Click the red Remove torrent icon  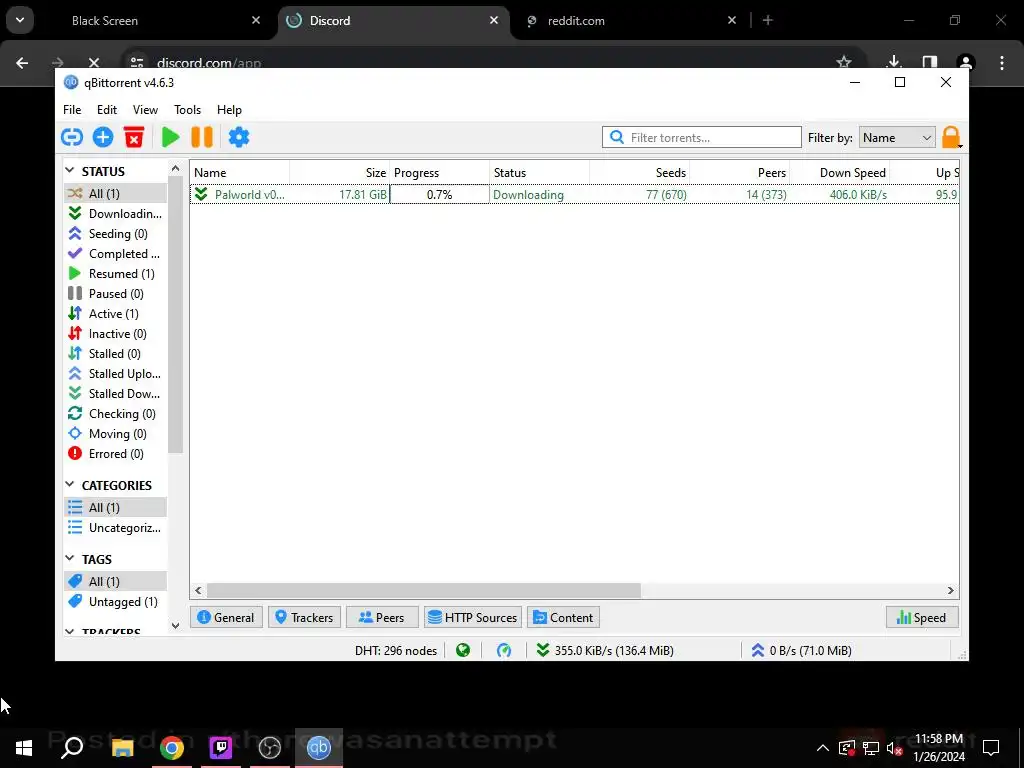tap(134, 137)
